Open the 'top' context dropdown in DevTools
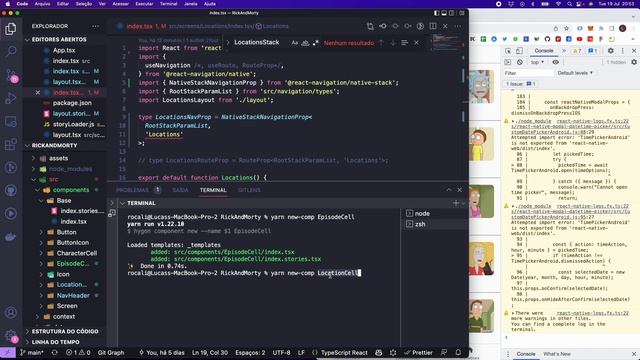The height and width of the screenshot is (360, 640). (x=537, y=62)
